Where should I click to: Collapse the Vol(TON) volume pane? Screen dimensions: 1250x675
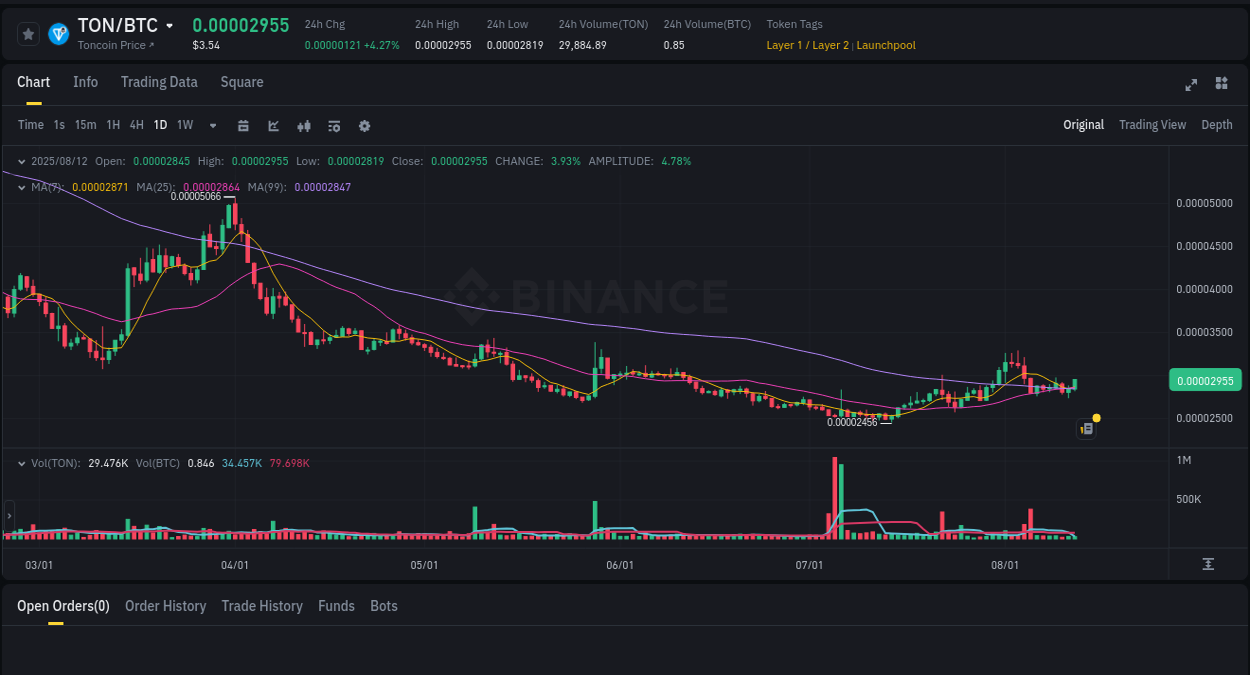pos(20,463)
